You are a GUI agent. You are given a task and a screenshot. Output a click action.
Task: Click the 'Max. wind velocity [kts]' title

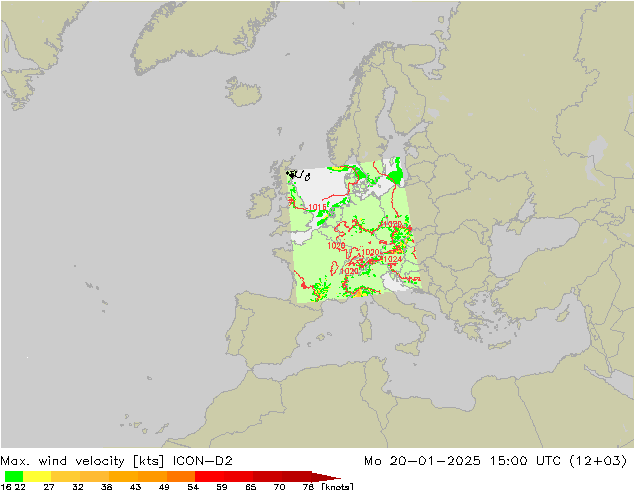[x=82, y=461]
